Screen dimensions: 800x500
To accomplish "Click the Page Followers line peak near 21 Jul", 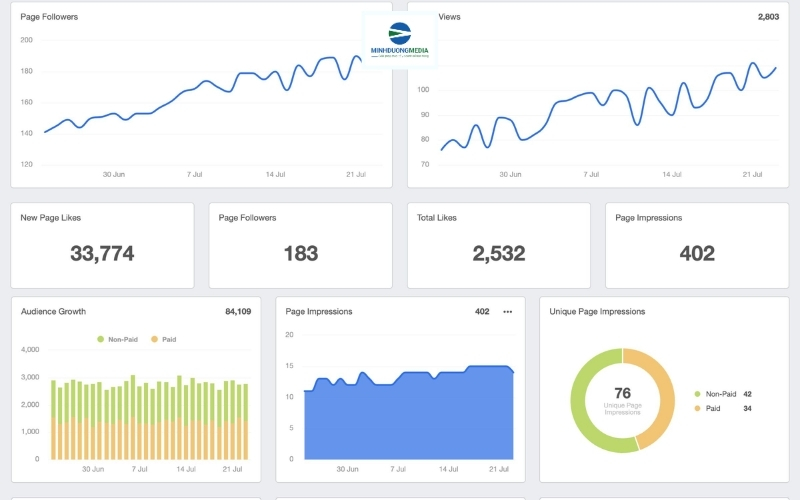I will (x=356, y=57).
